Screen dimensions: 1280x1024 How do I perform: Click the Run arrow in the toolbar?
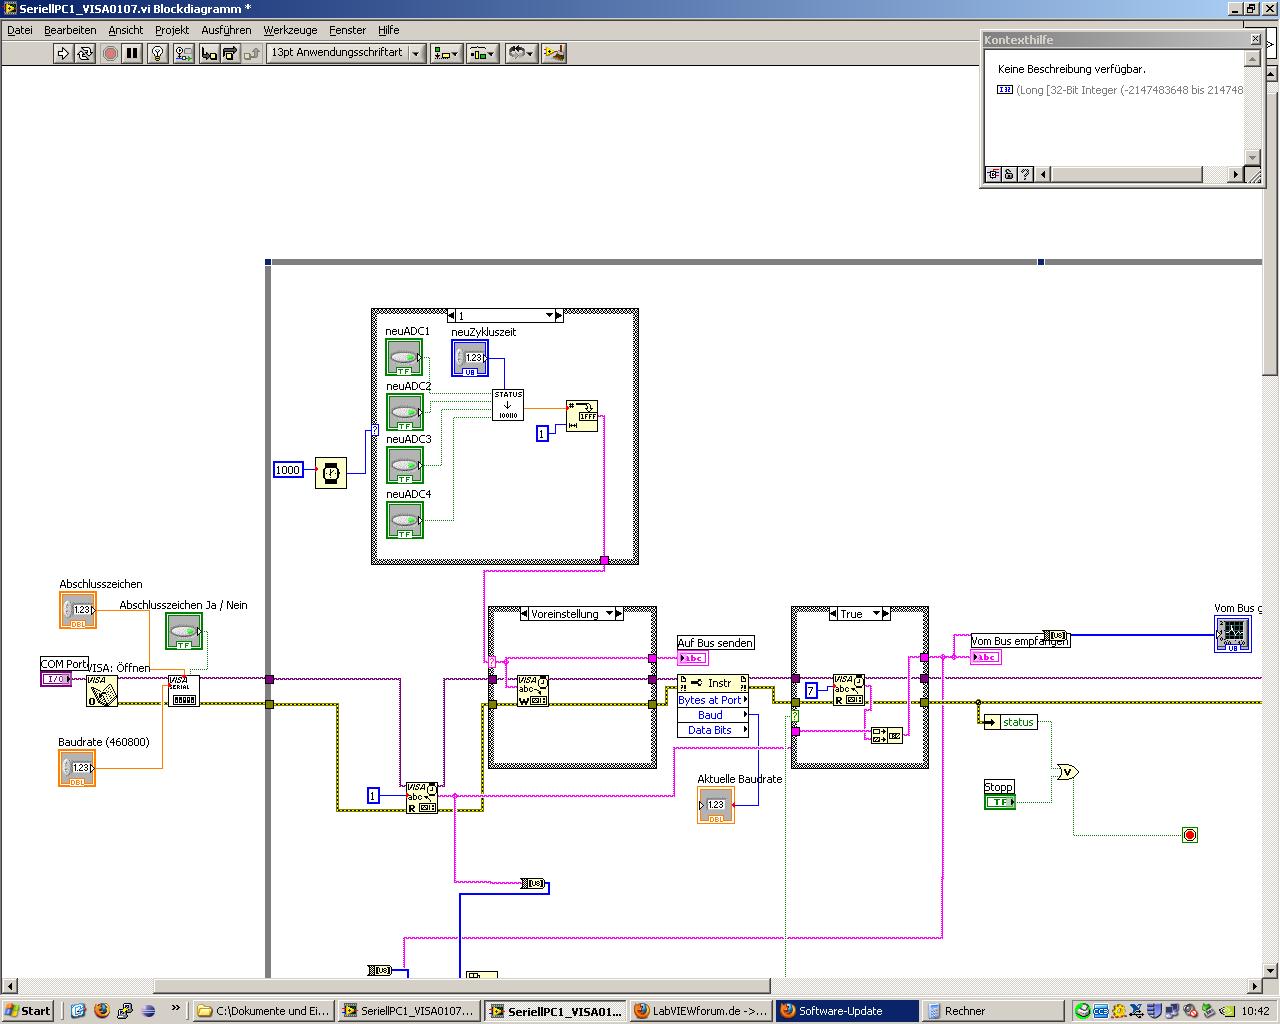pos(63,53)
